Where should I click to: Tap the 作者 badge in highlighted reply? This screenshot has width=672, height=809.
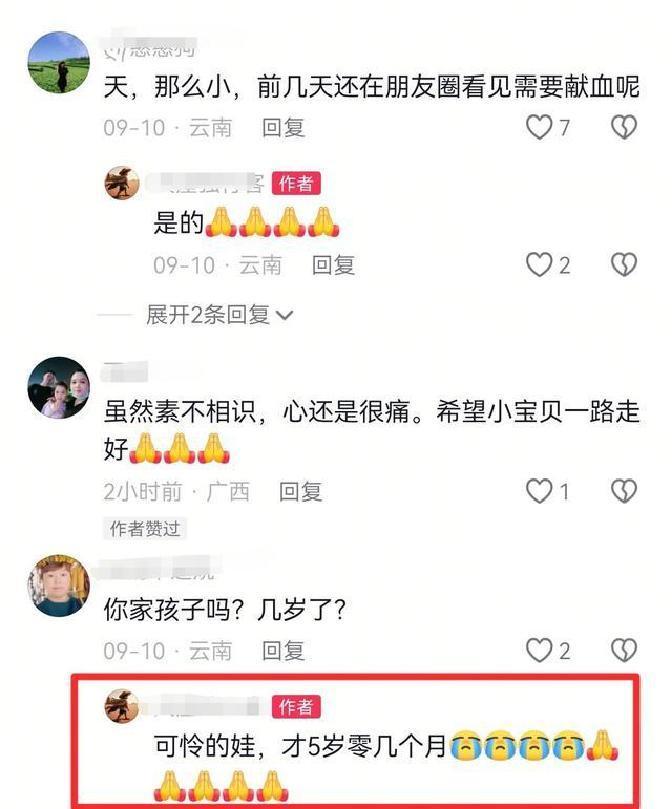[x=296, y=707]
